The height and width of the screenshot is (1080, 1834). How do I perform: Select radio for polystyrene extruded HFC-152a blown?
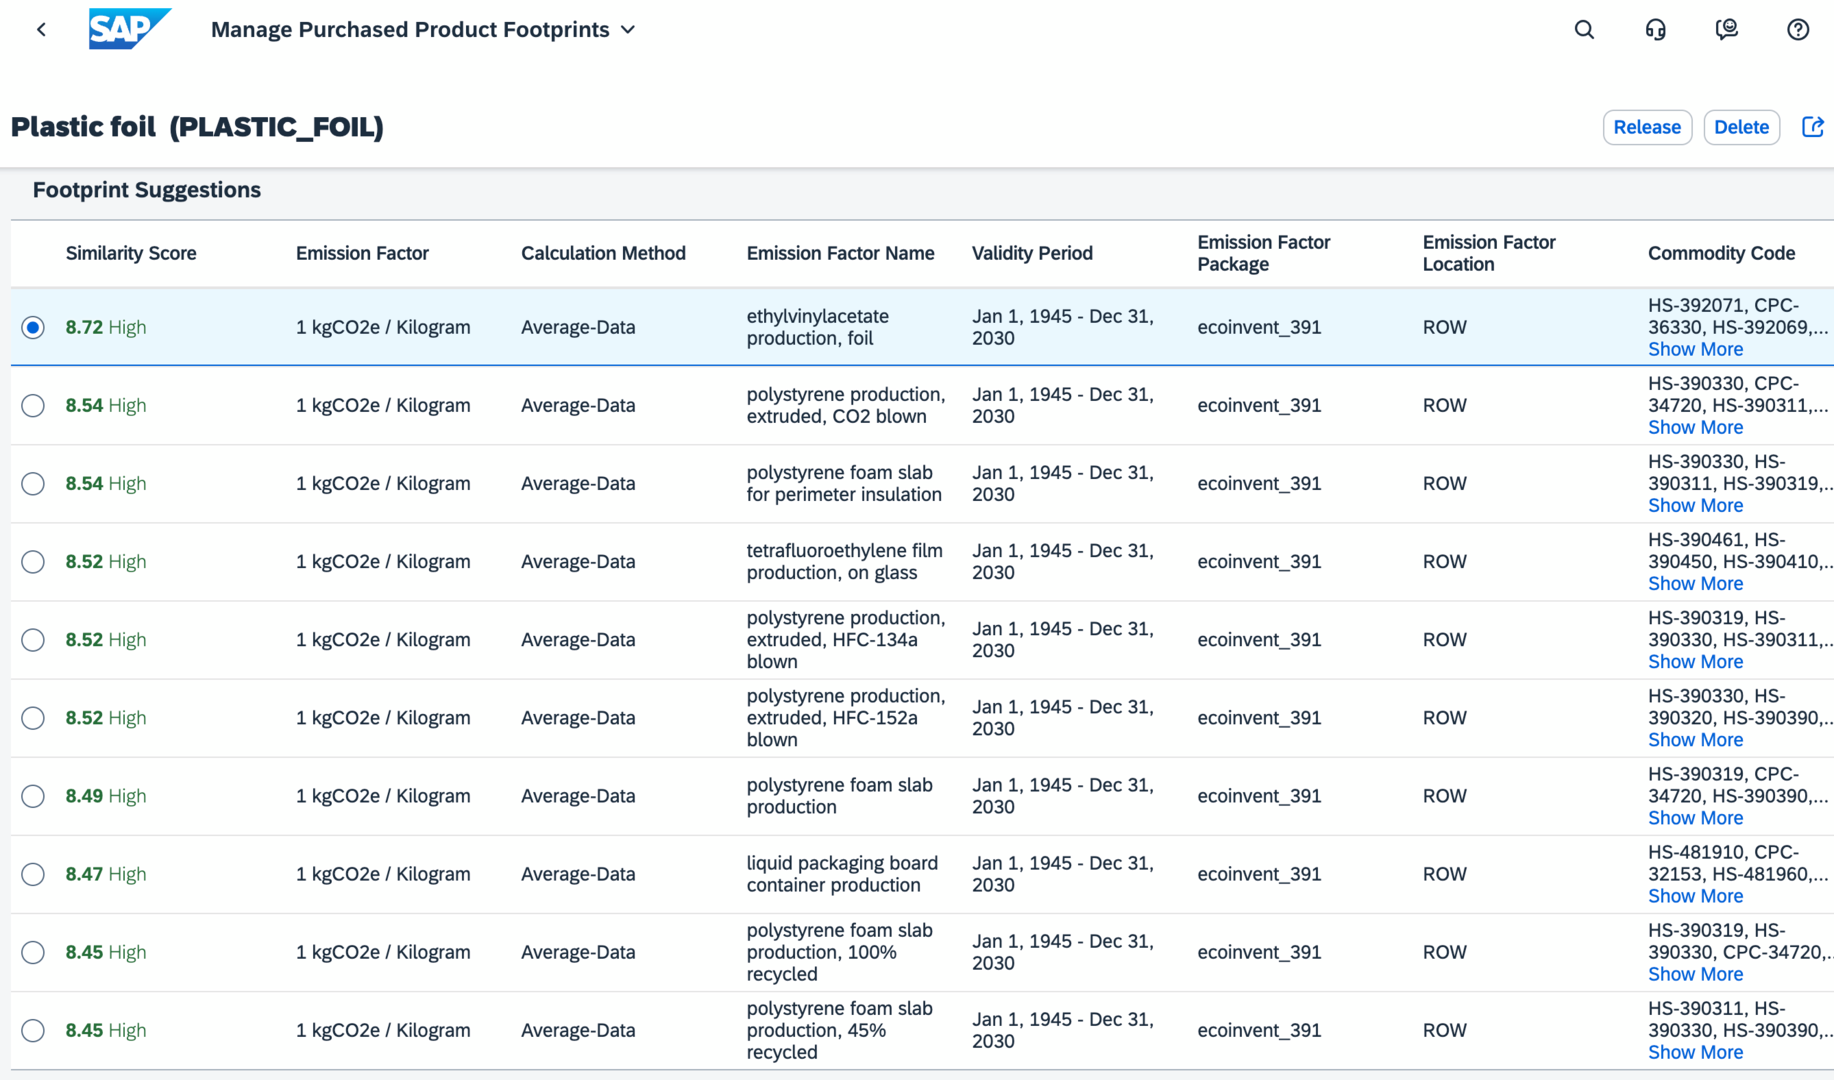33,717
